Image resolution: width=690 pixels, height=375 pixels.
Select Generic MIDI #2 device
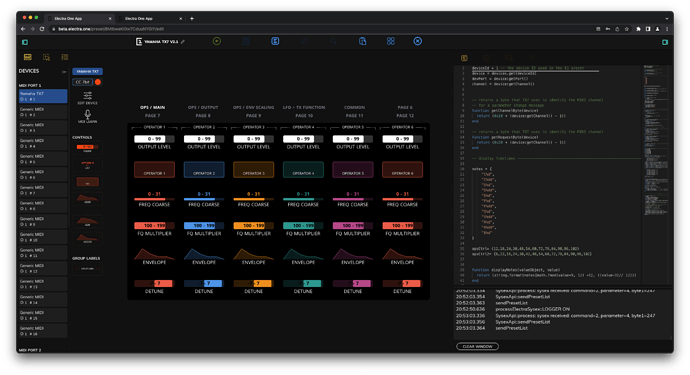click(43, 112)
